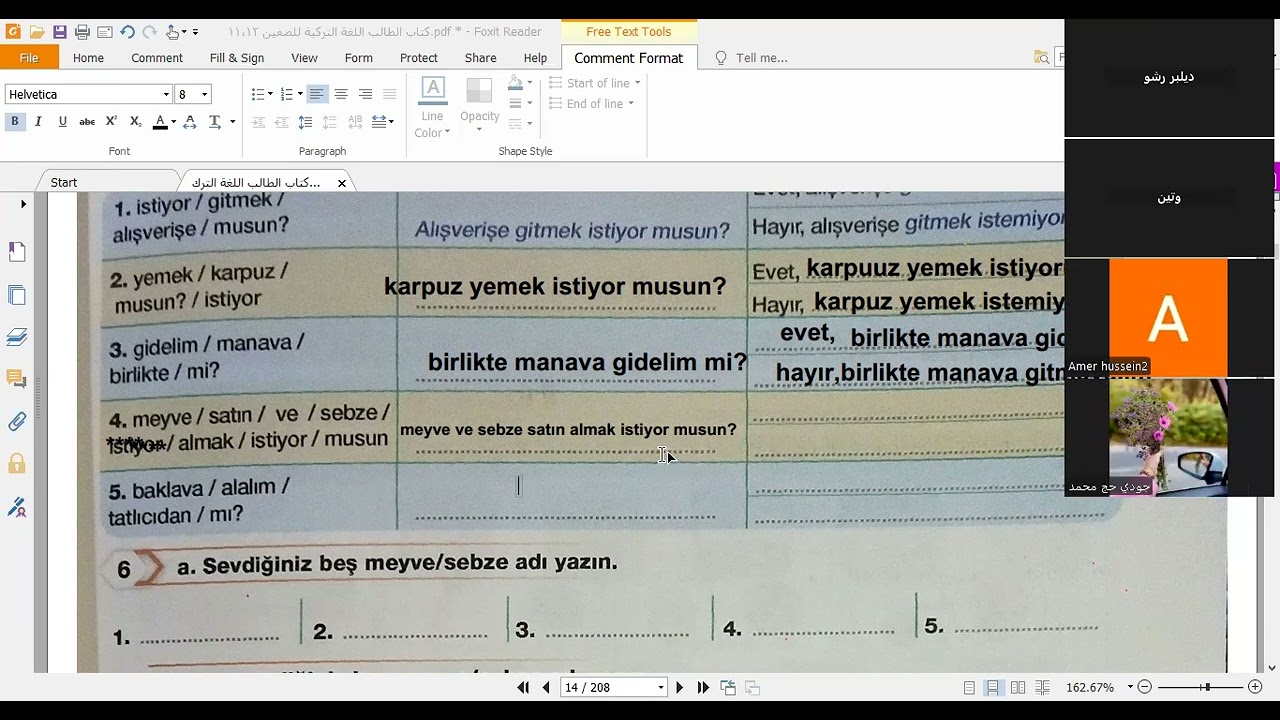Apply Superscript formatting
1280x720 pixels.
[111, 121]
